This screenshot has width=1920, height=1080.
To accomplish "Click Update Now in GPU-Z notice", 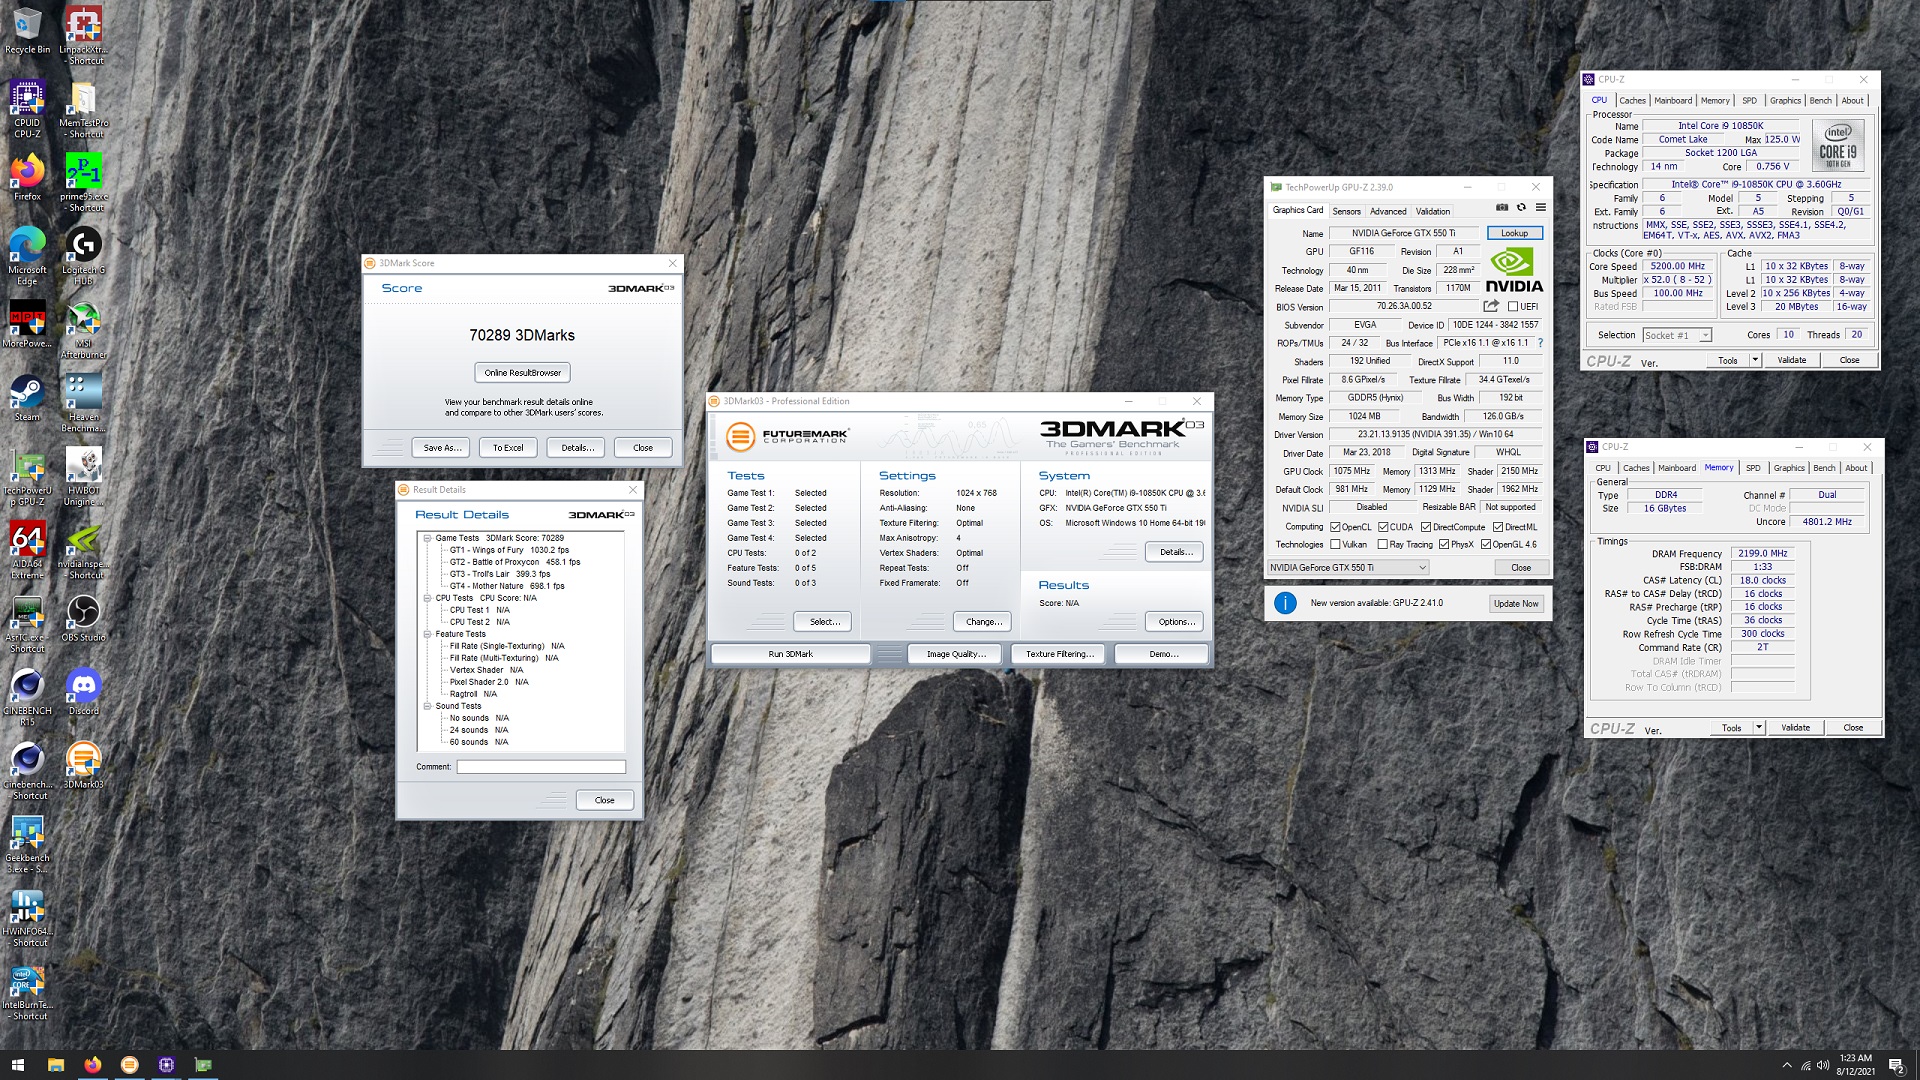I will 1516,603.
